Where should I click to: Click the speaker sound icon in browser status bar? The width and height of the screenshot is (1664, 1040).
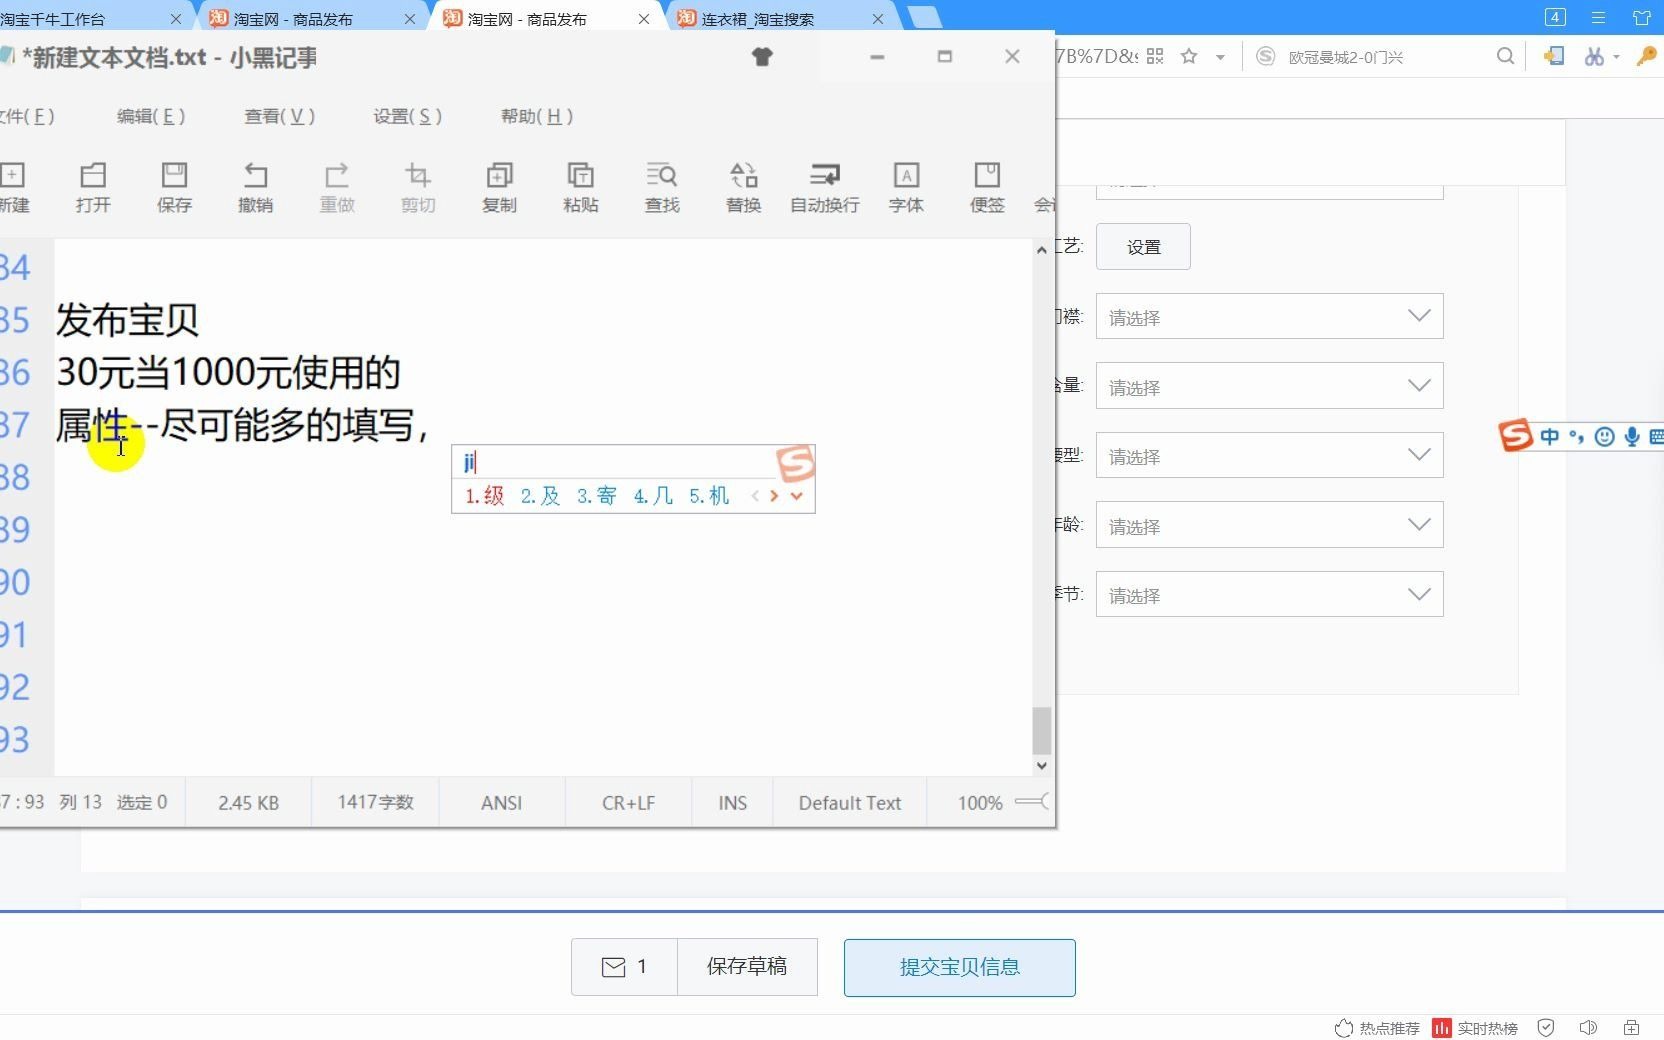click(x=1588, y=1028)
